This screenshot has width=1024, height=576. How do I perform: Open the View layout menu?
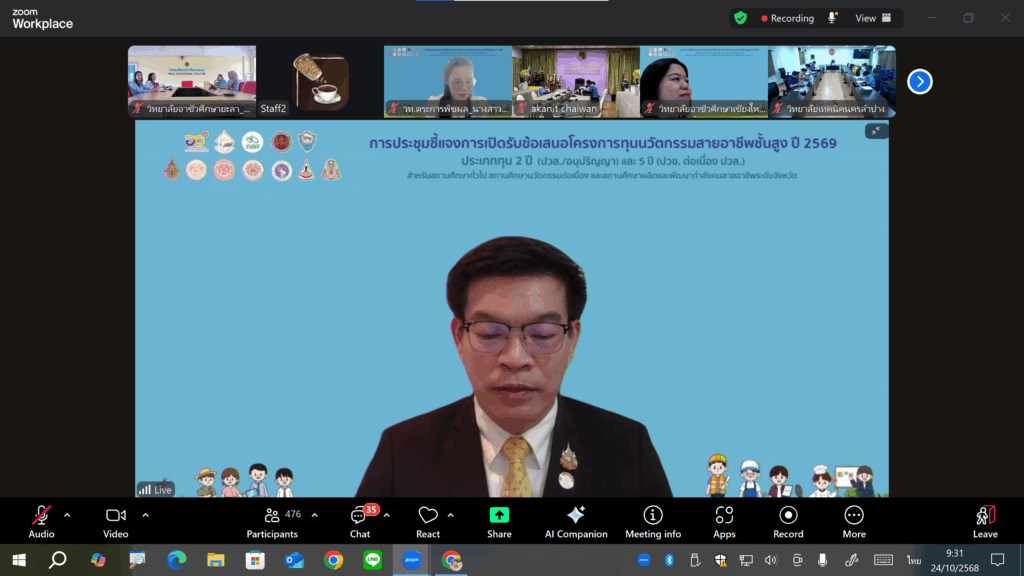[x=872, y=18]
